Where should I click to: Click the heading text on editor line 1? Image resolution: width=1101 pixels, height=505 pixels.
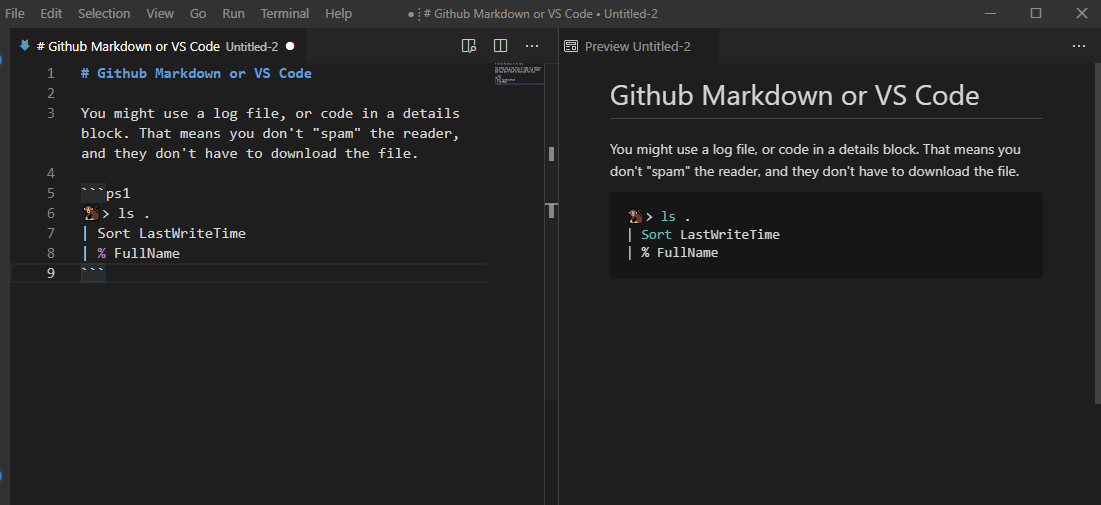click(x=196, y=74)
